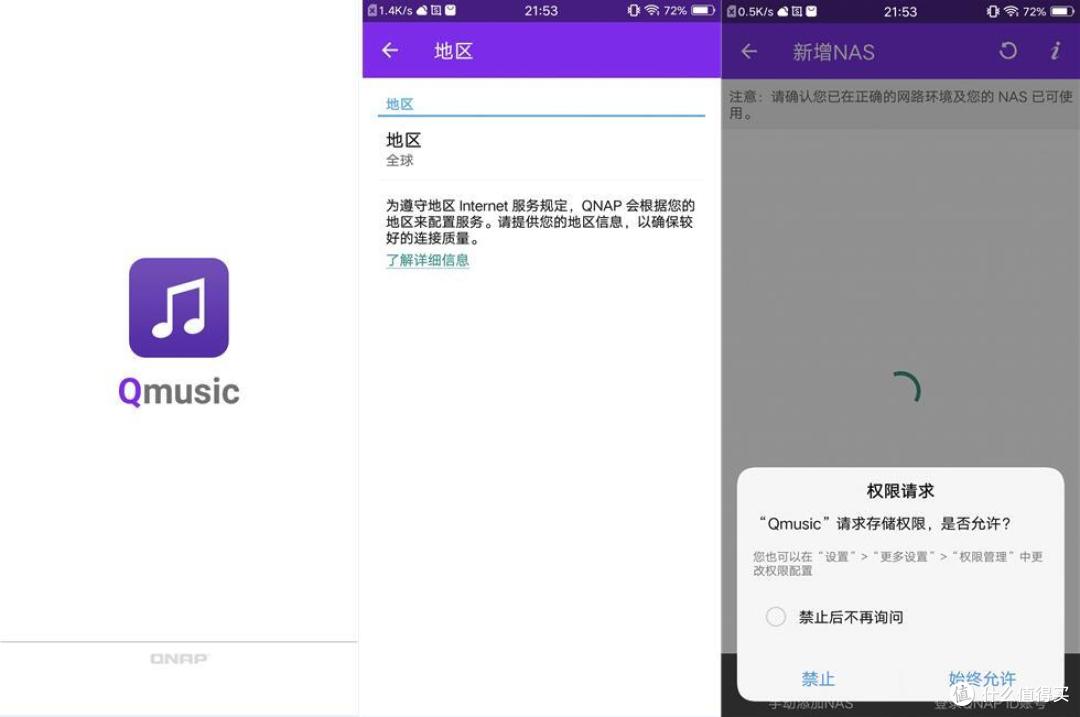1080x717 pixels.
Task: Tap the 1.4K/s network speed indicator
Action: [395, 10]
